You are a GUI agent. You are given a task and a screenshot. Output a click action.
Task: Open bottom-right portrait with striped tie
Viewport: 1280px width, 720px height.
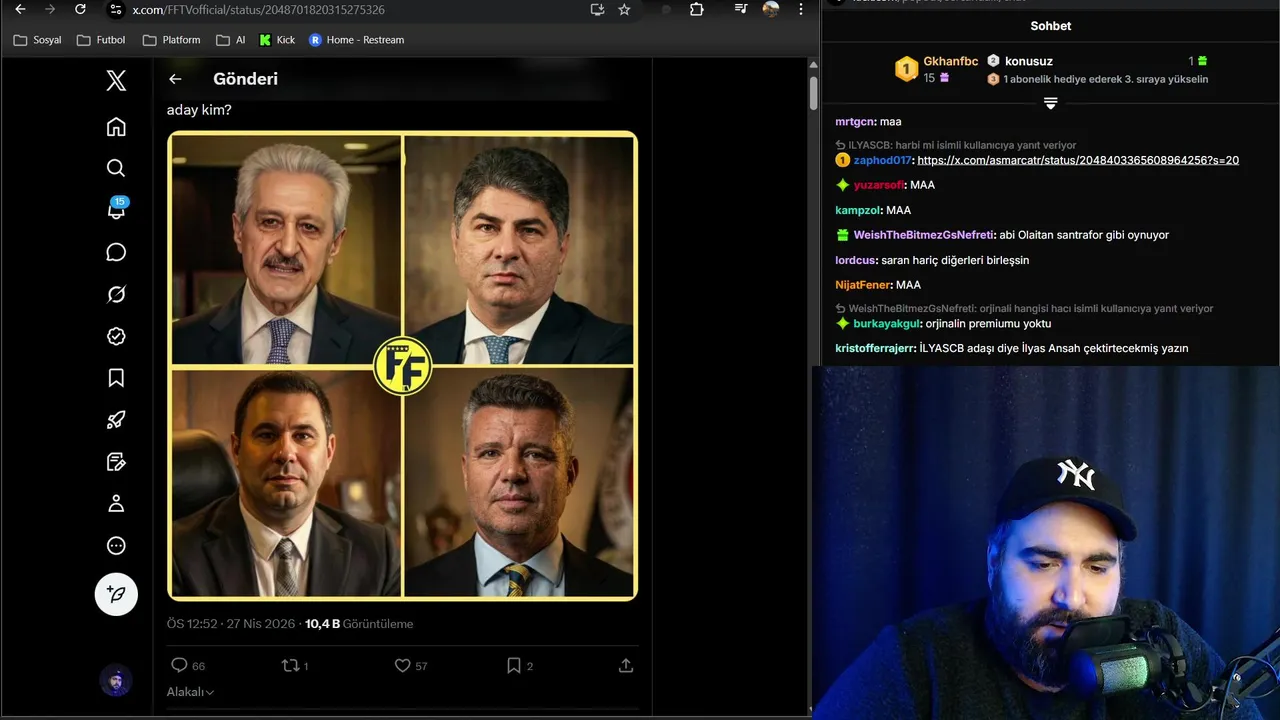519,483
